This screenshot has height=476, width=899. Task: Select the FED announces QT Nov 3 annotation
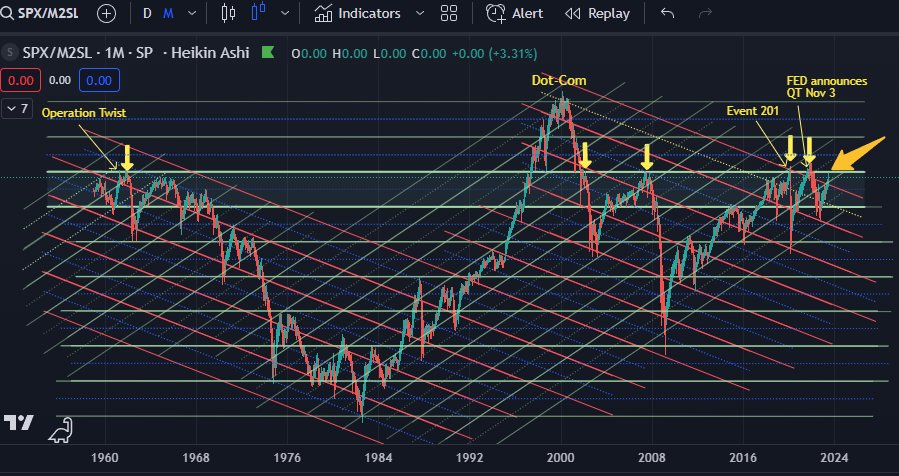coord(827,87)
